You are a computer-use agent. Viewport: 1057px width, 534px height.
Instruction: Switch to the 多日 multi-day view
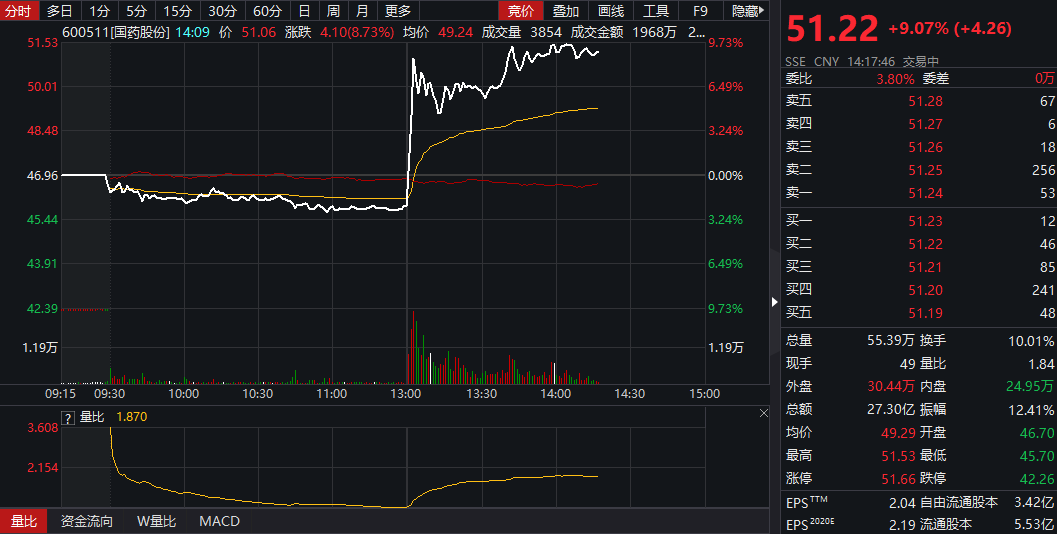pos(59,11)
